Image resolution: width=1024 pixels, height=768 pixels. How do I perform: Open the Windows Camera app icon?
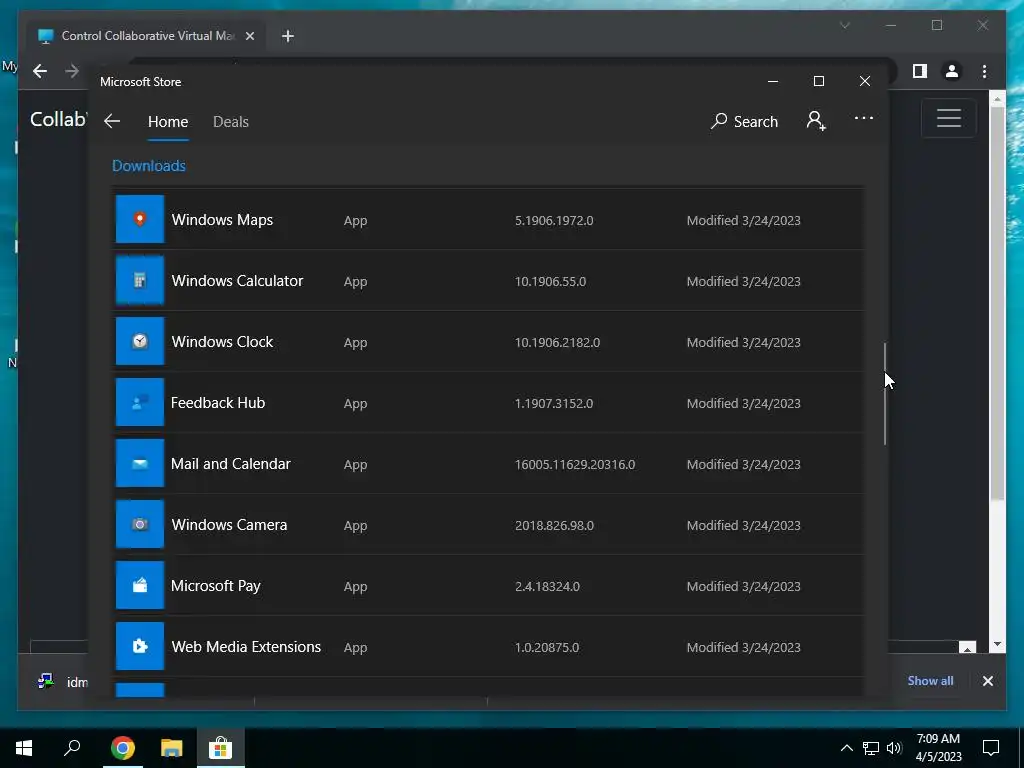(140, 524)
